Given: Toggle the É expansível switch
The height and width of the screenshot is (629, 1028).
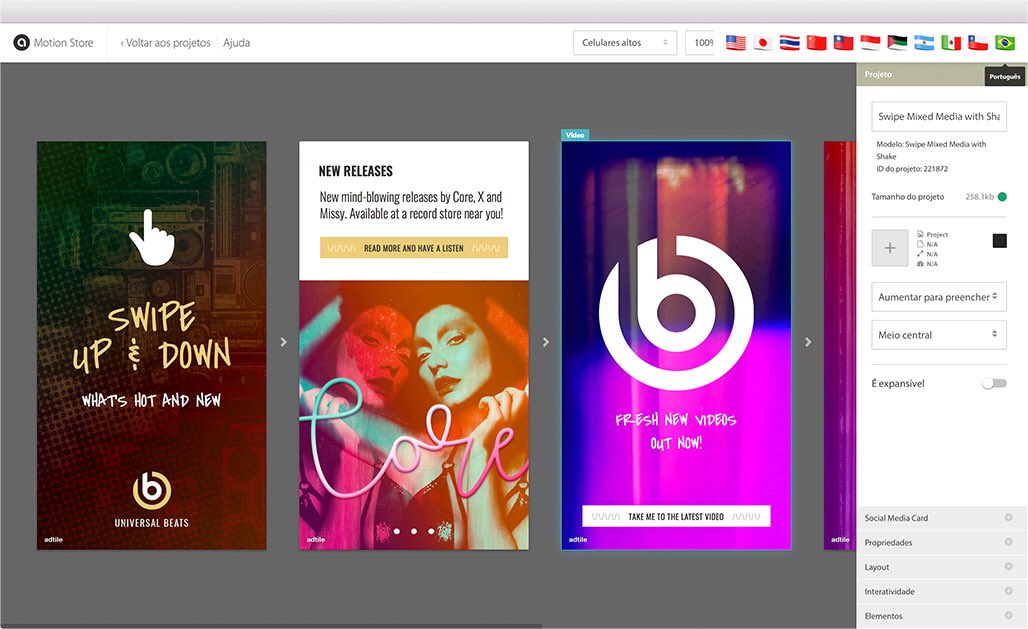Looking at the screenshot, I should pyautogui.click(x=994, y=384).
